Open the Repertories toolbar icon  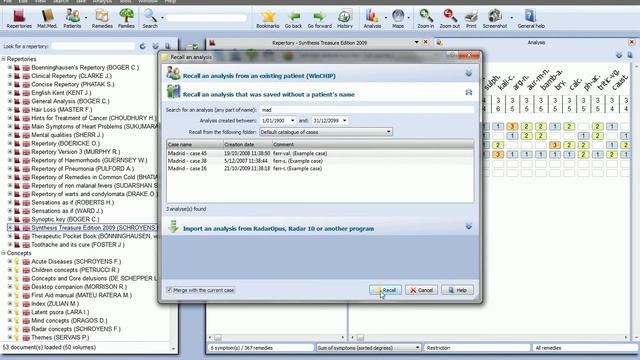coord(19,18)
